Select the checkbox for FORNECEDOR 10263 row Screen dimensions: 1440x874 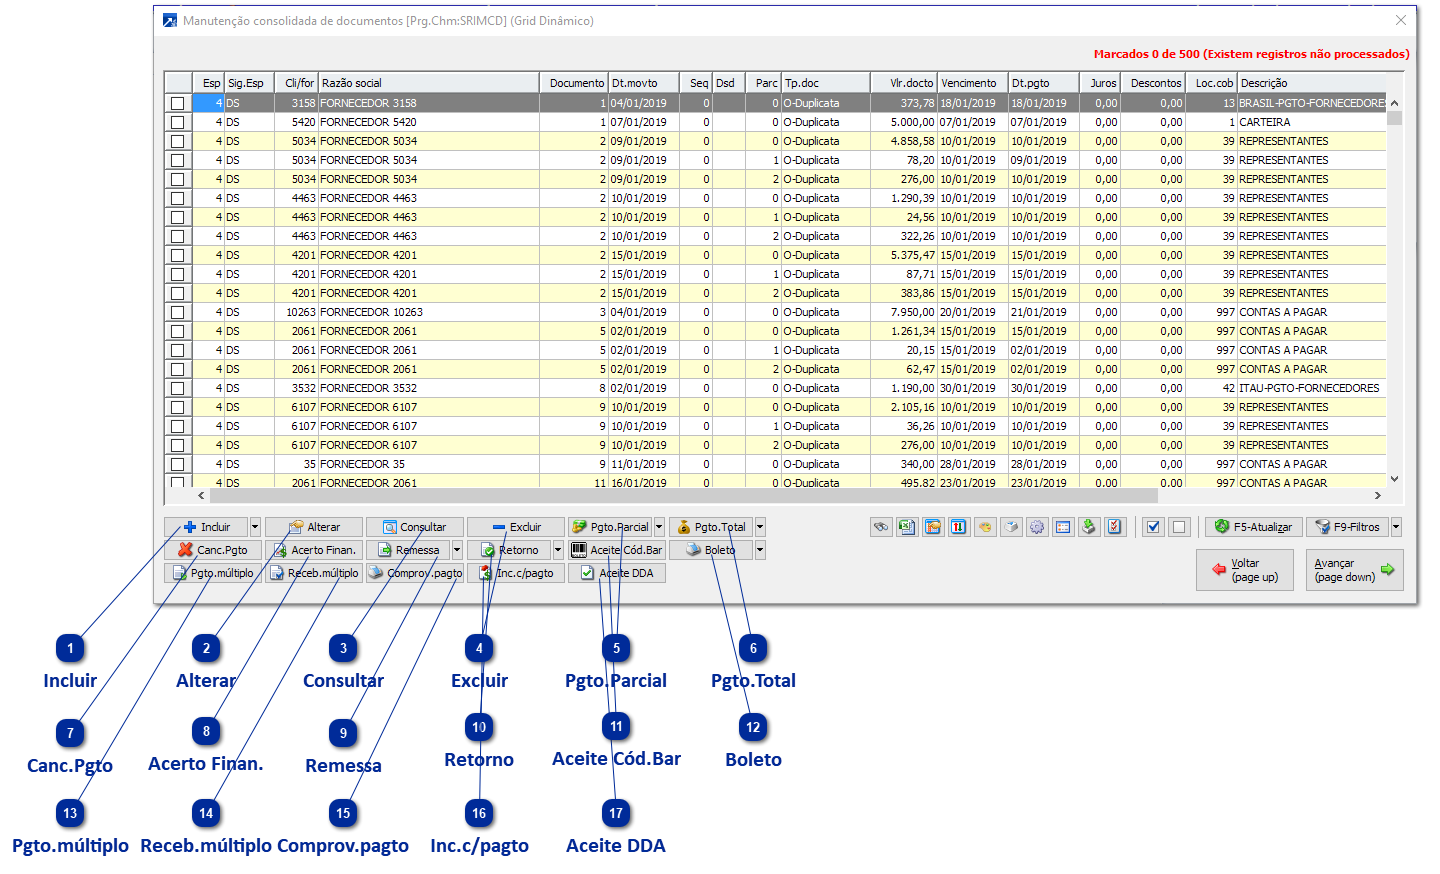point(178,312)
